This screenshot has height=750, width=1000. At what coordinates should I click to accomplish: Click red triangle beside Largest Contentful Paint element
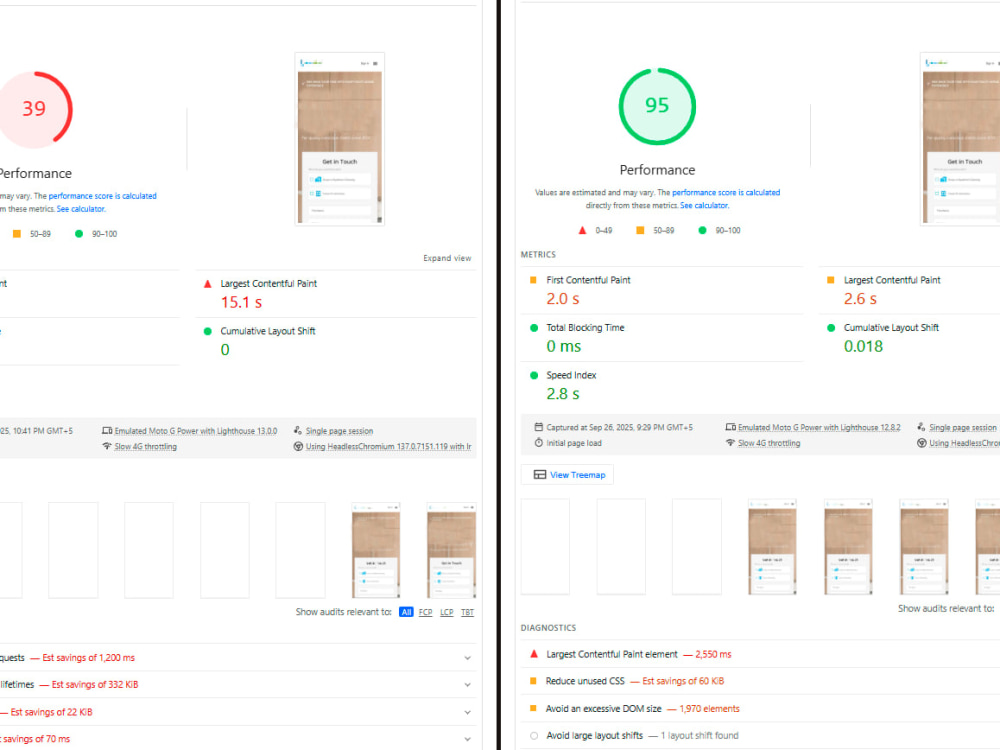point(534,654)
